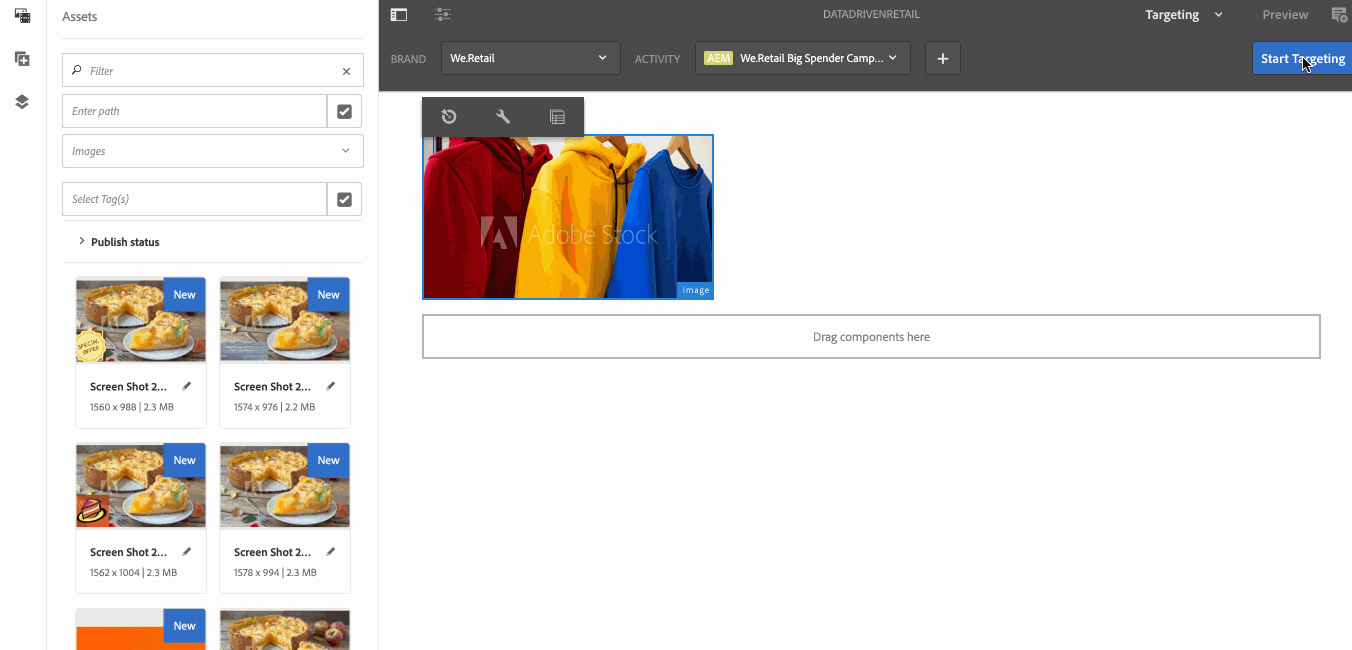Click the layout icon in the component toolbar
The width and height of the screenshot is (1352, 650).
click(557, 117)
